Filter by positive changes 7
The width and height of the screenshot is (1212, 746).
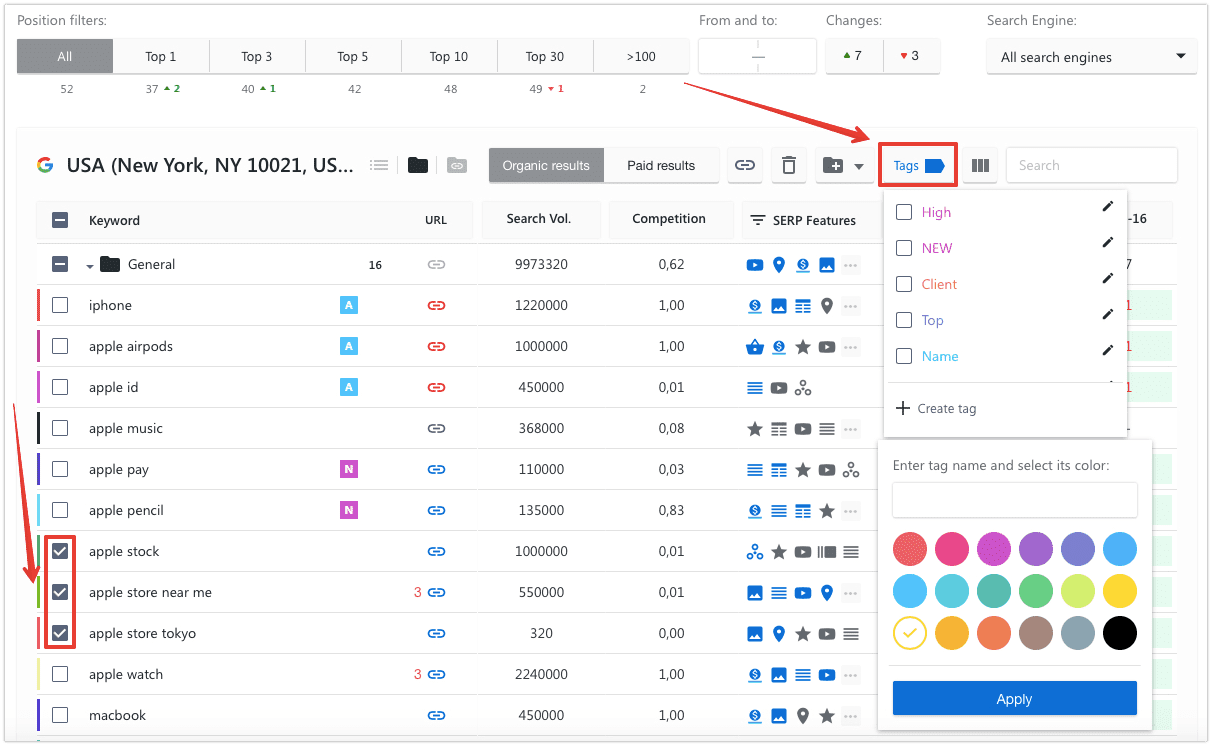tap(854, 56)
